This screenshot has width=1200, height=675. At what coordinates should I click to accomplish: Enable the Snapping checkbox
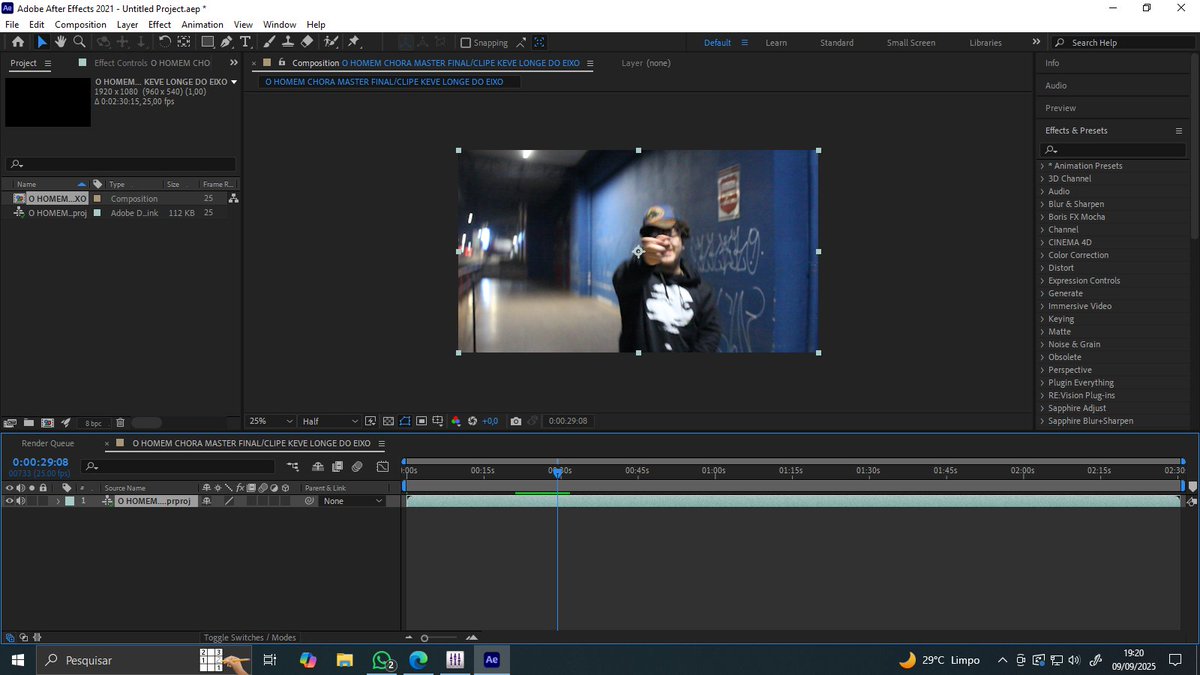(466, 43)
